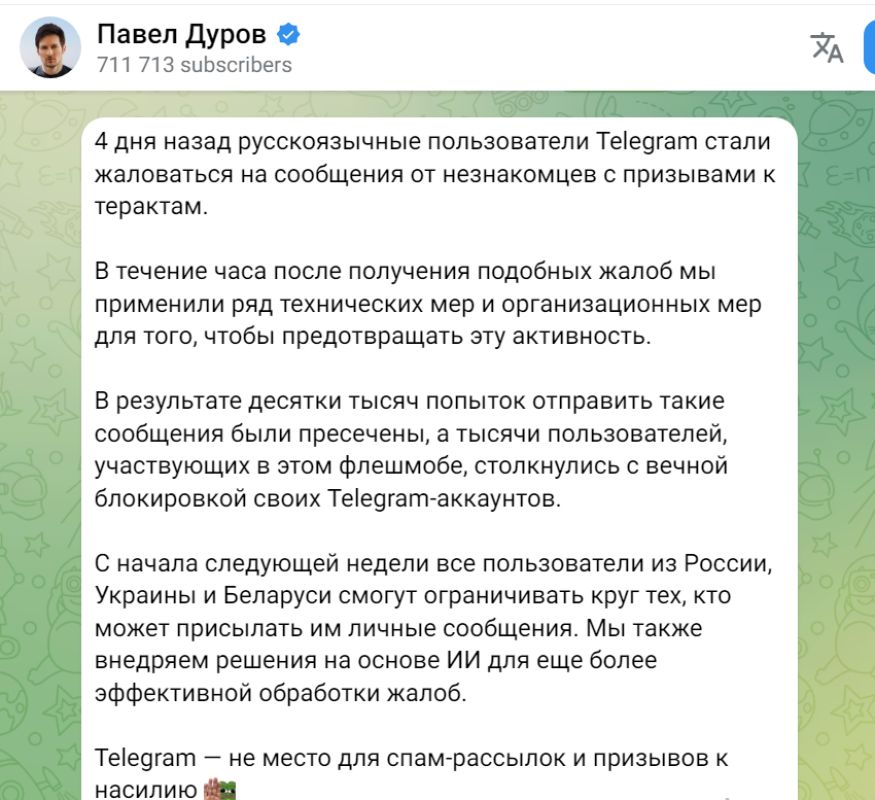Click paragraph starting "4 дня назад"

pyautogui.click(x=435, y=172)
